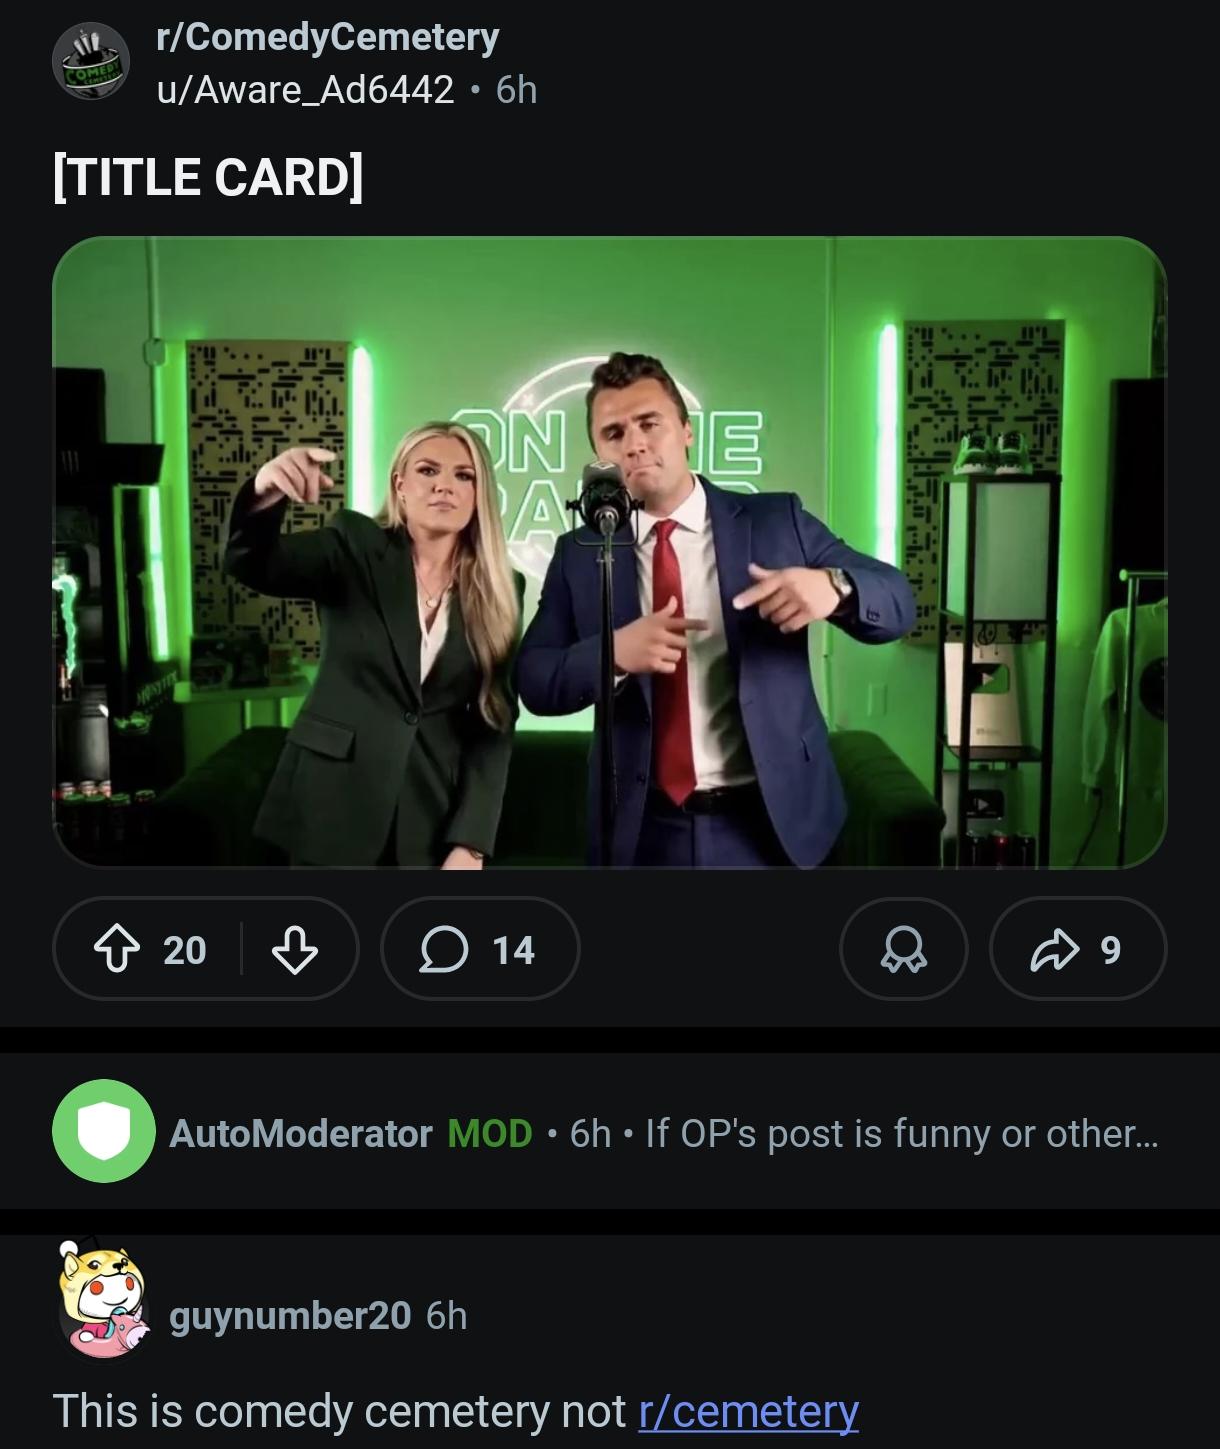Image resolution: width=1220 pixels, height=1449 pixels.
Task: Open the comments bubble showing 14
Action: click(x=480, y=948)
